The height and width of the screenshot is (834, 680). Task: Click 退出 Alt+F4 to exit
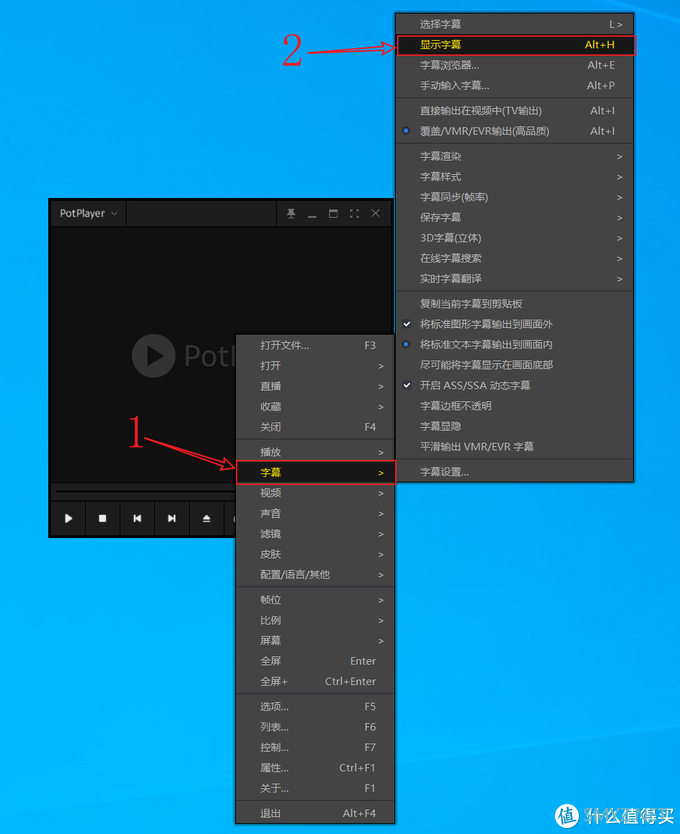[x=315, y=813]
